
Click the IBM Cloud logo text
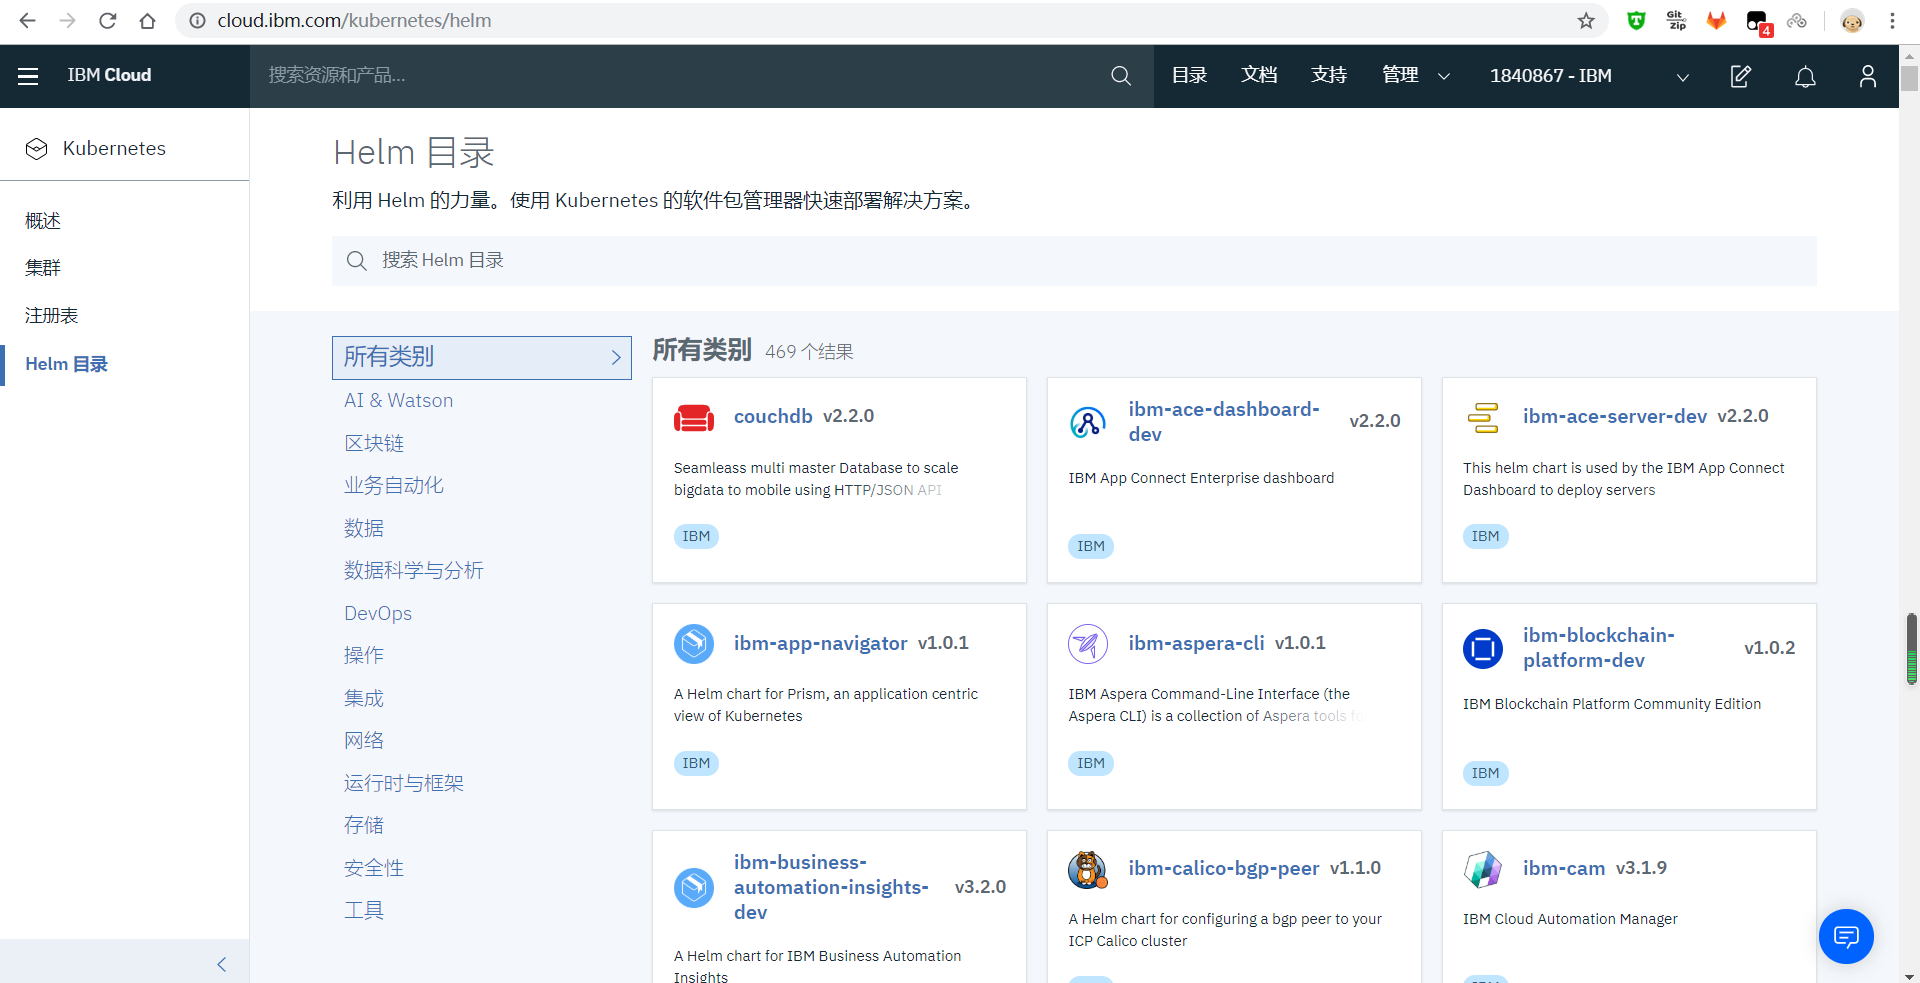(109, 76)
